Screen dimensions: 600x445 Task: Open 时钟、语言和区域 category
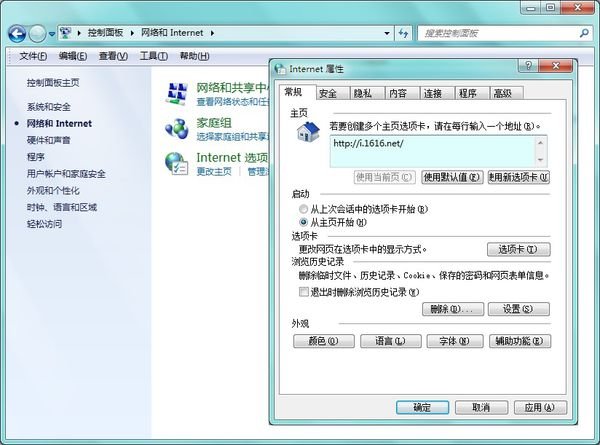(x=62, y=207)
